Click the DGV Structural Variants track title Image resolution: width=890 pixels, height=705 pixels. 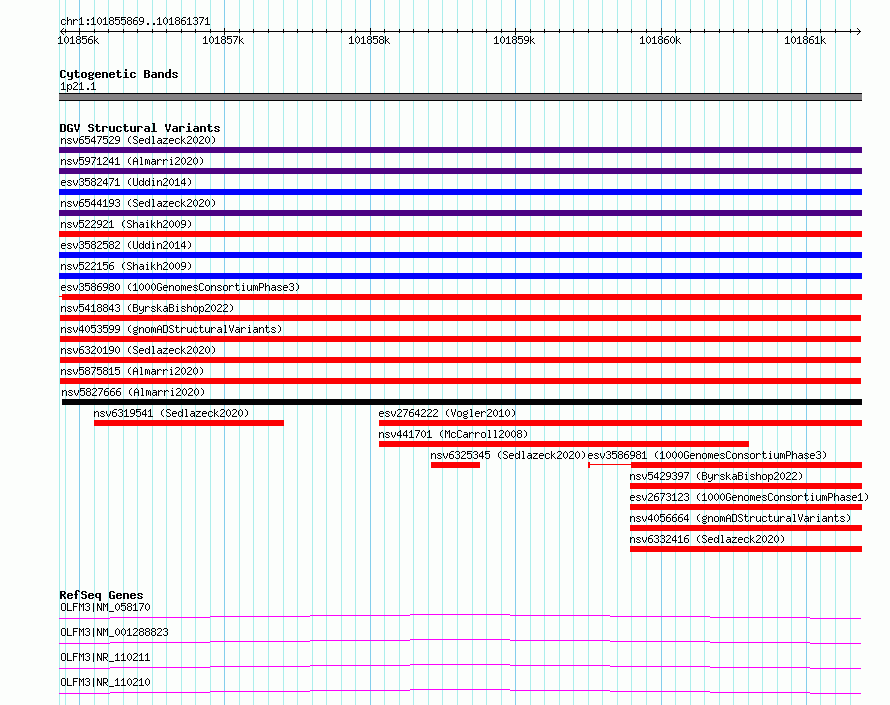pos(140,128)
